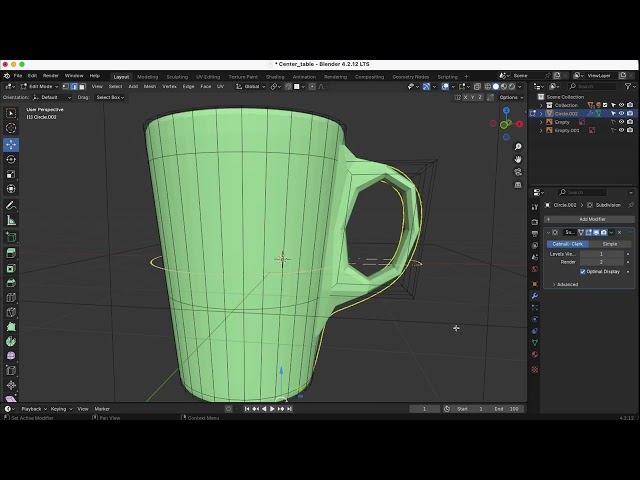Select Catmull-Clark subdivision type
This screenshot has height=480, width=640.
tap(568, 244)
